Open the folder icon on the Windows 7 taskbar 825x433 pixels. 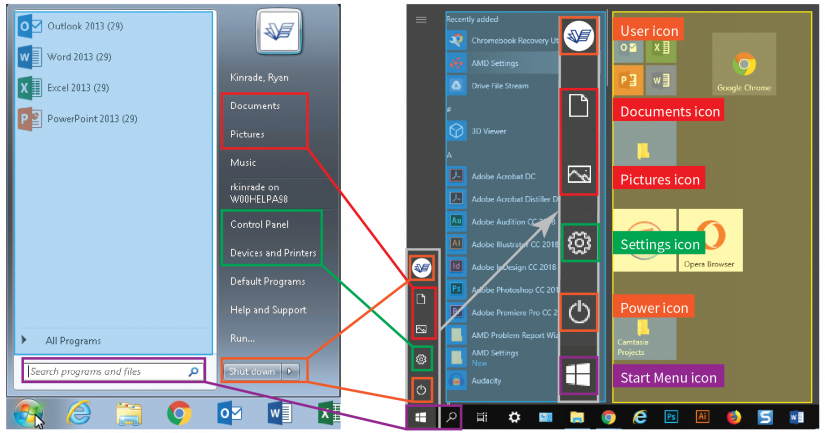tap(129, 414)
